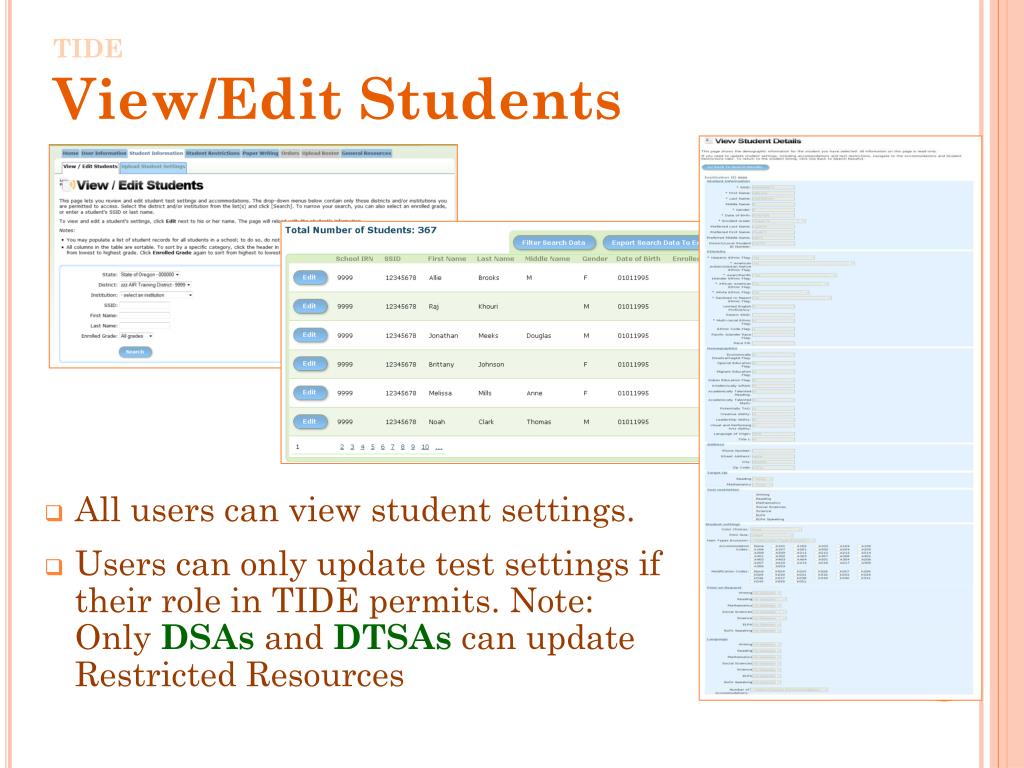
Task: Go to results page 2
Action: (x=342, y=447)
